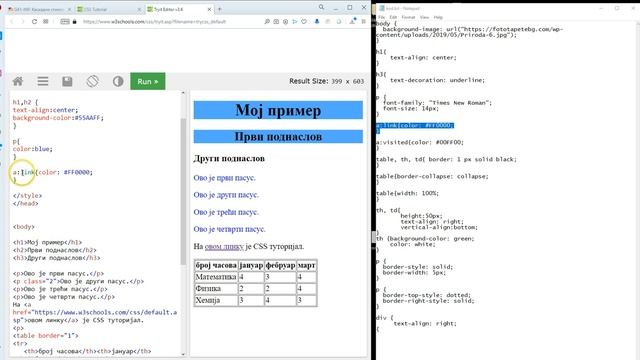Image resolution: width=640 pixels, height=360 pixels.
Task: Search tabs with the title bar magnifier
Action: tap(322, 7)
